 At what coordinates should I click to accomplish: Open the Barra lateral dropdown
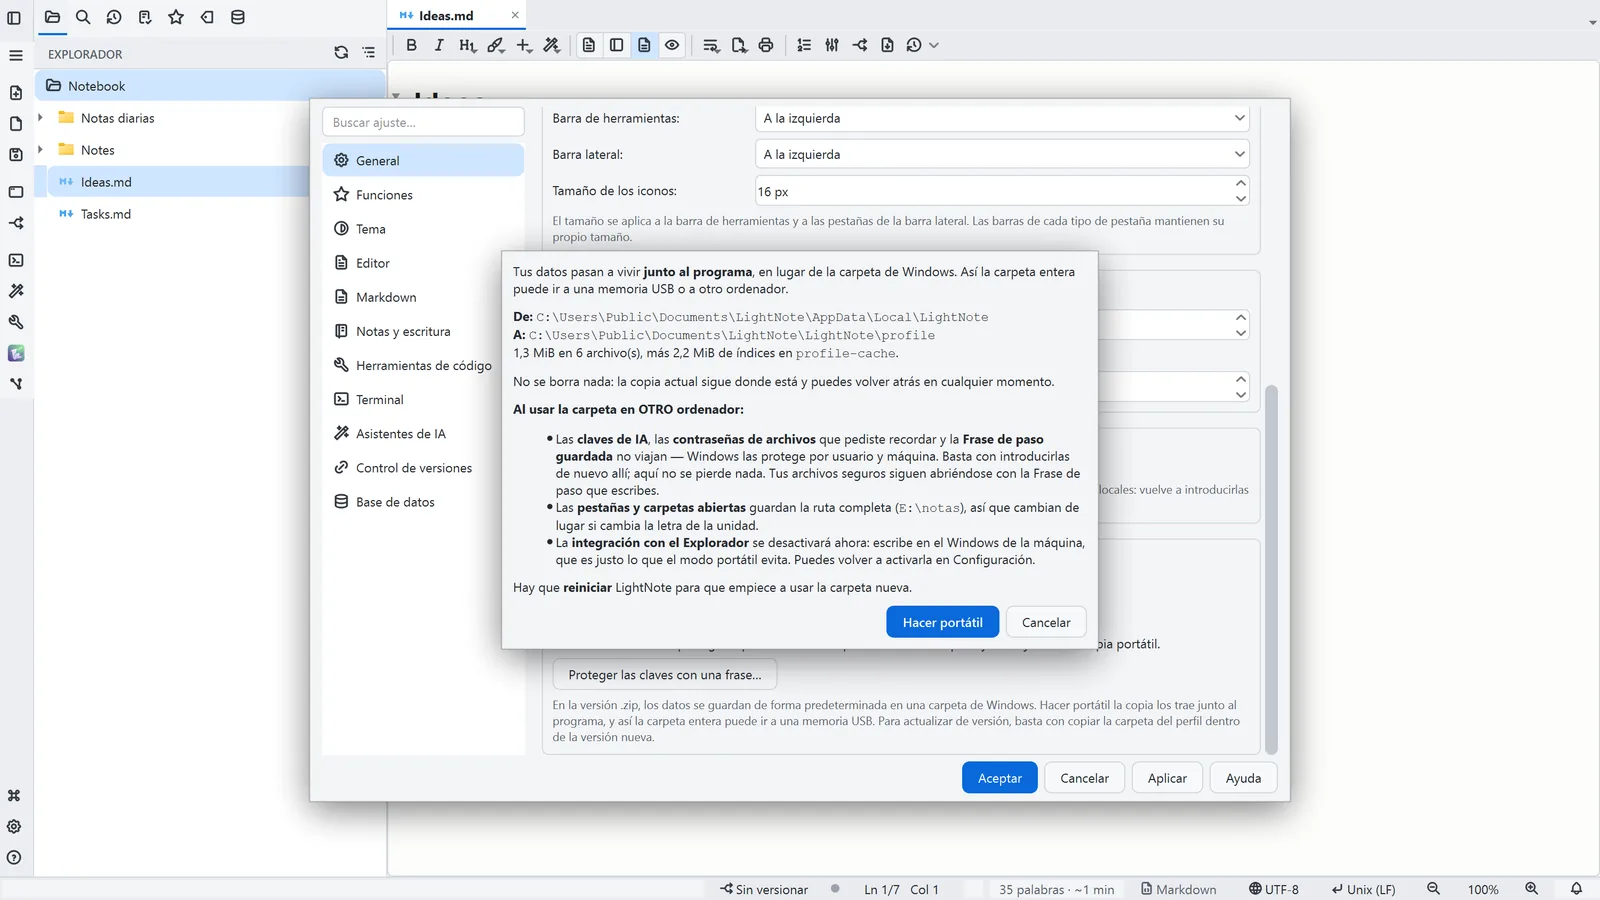[x=1002, y=154]
